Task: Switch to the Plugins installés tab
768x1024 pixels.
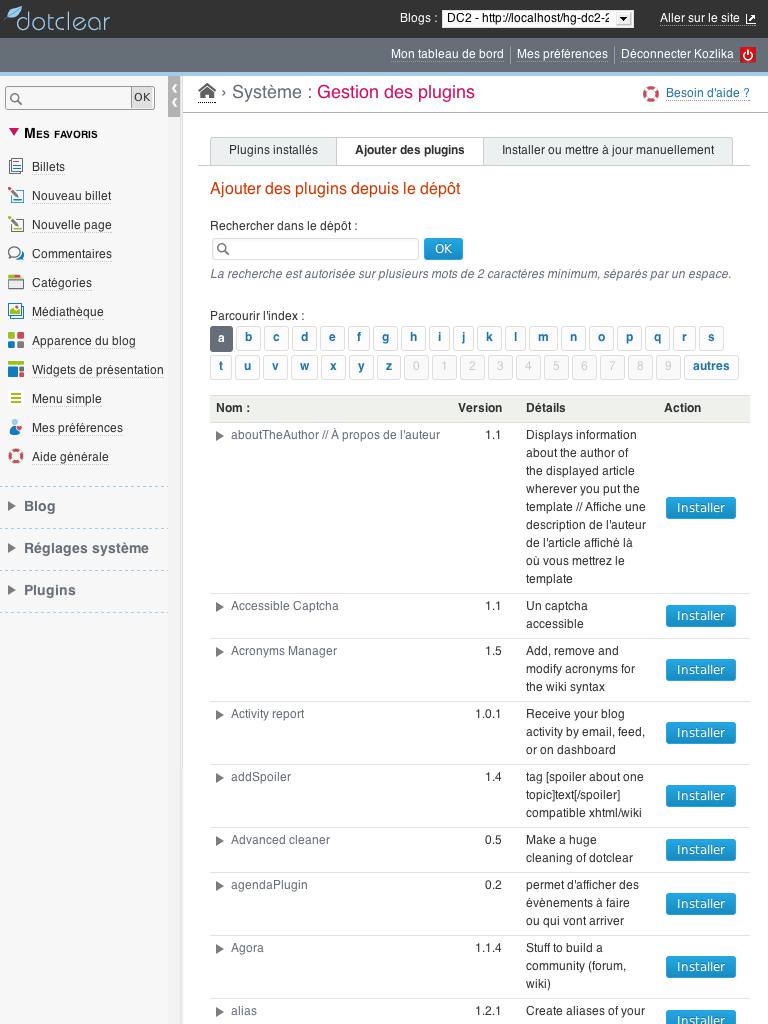Action: tap(273, 150)
